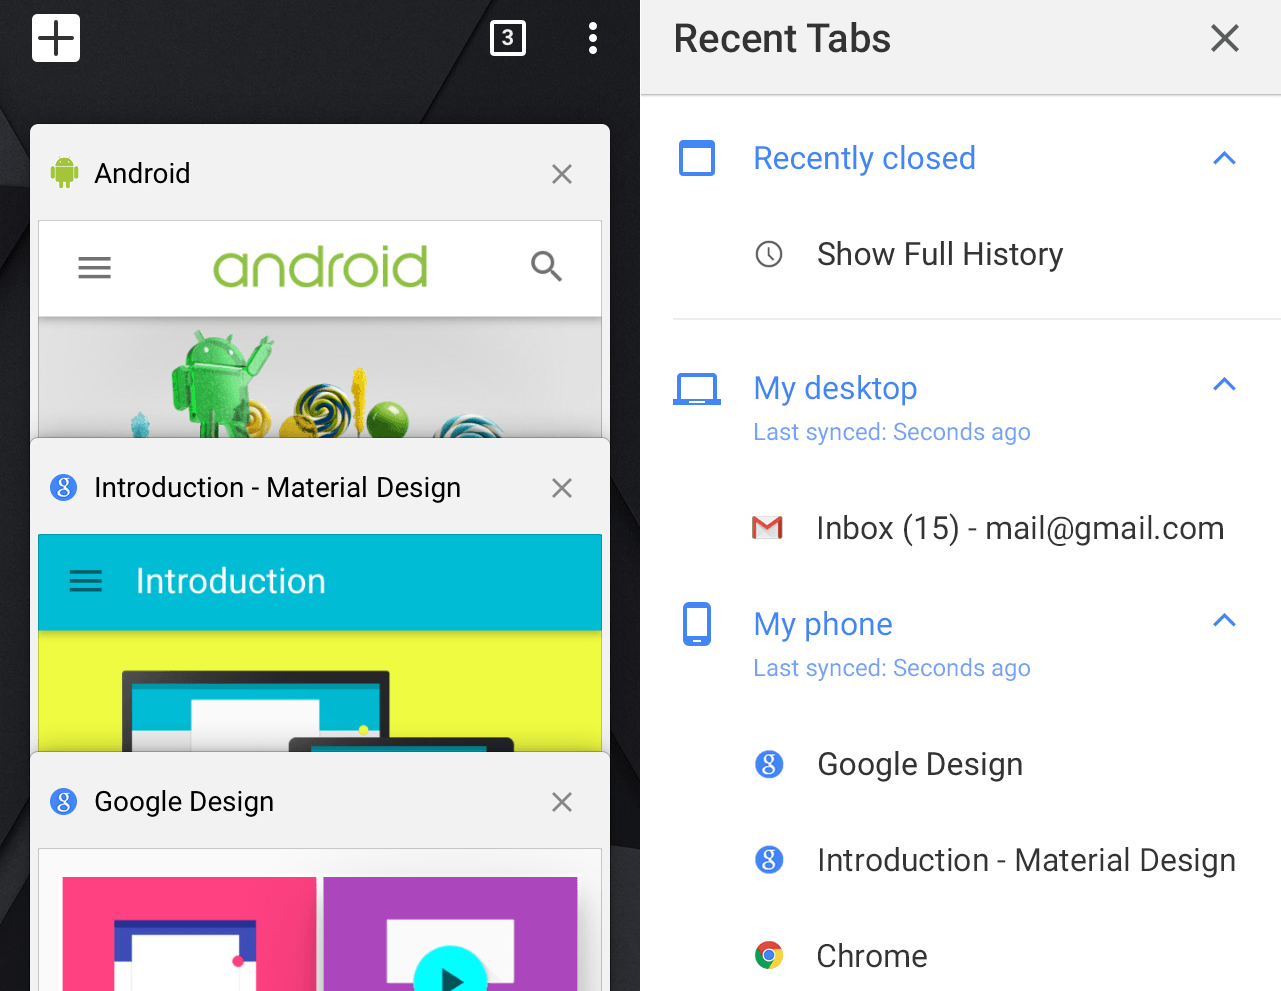Viewport: 1281px width, 991px height.
Task: Click the Gmail icon beside Inbox
Action: pos(767,528)
